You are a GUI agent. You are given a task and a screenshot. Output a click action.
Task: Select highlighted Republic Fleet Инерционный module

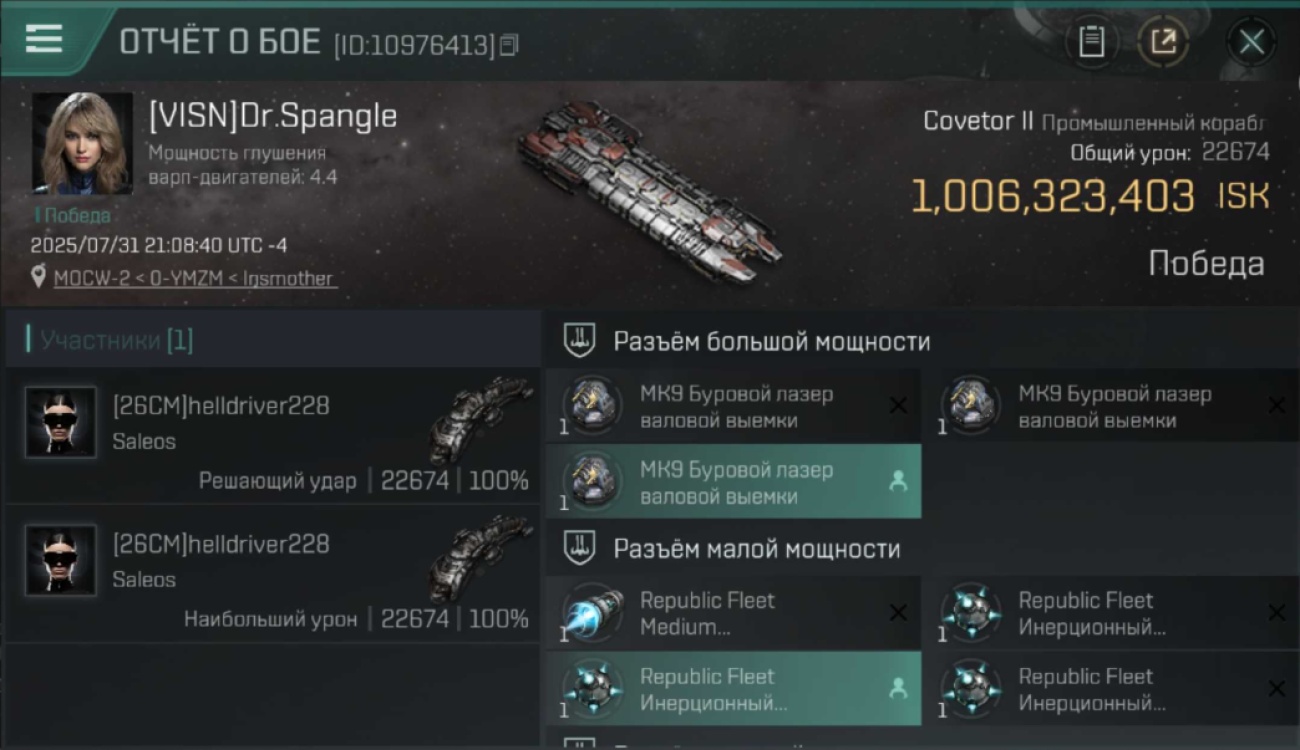coord(733,689)
